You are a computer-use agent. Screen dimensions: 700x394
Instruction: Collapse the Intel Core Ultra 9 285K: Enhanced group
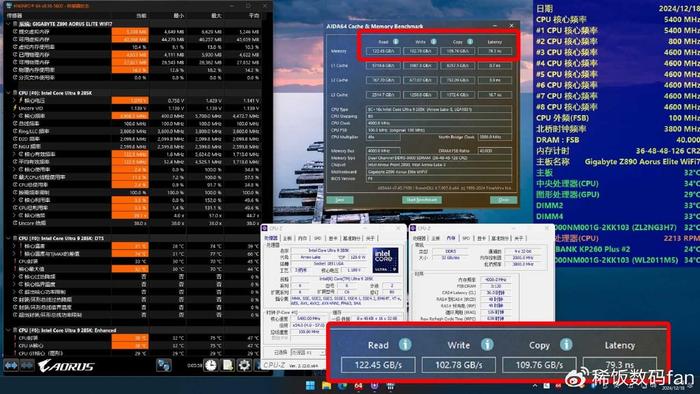[8, 330]
